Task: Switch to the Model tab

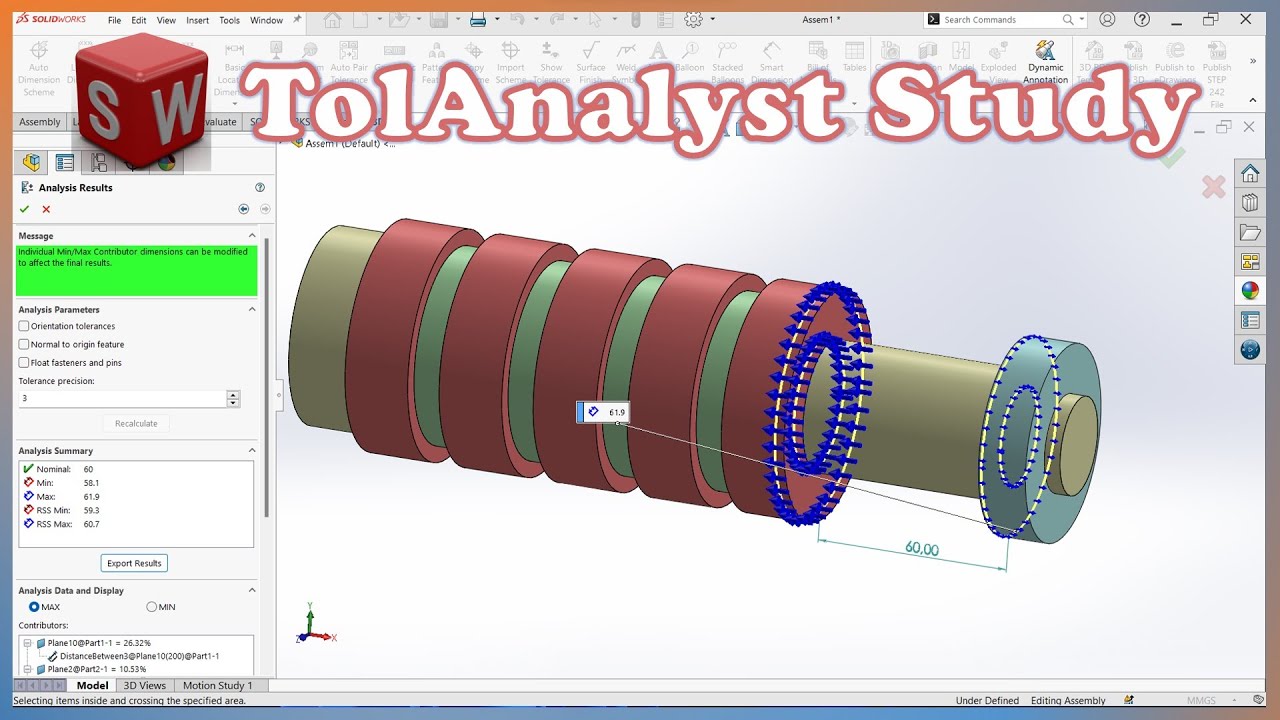Action: click(x=92, y=685)
